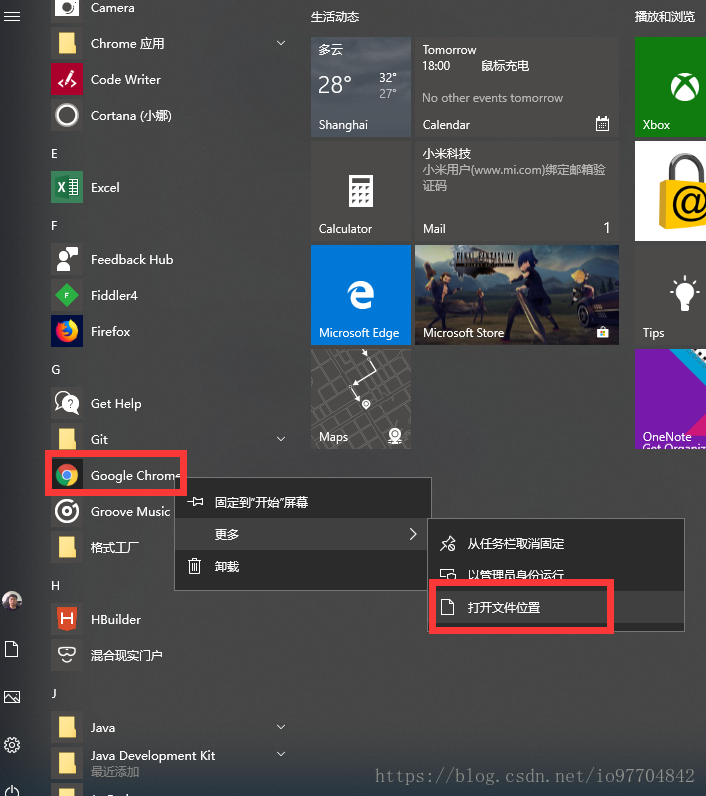The image size is (706, 796).
Task: Open Get Help app icon
Action: tap(67, 404)
